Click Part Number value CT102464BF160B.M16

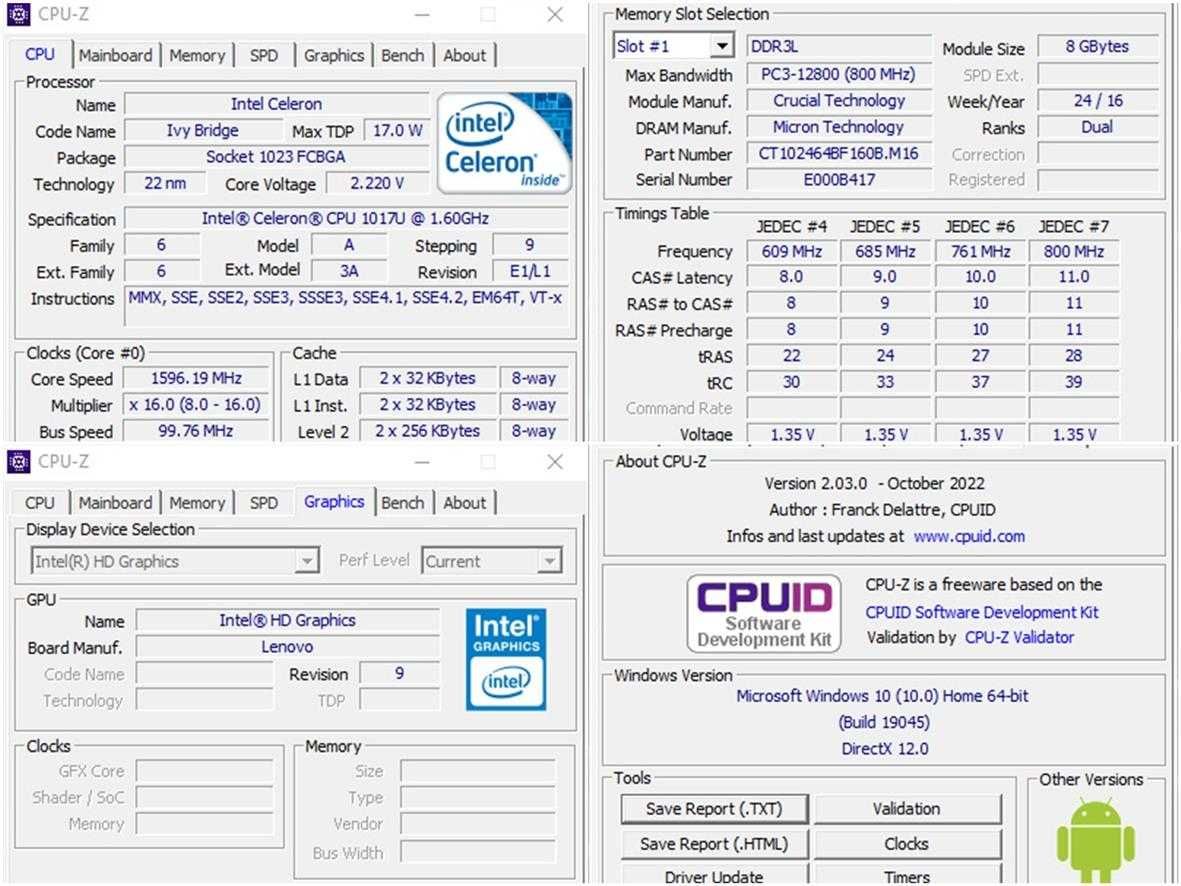[x=839, y=153]
